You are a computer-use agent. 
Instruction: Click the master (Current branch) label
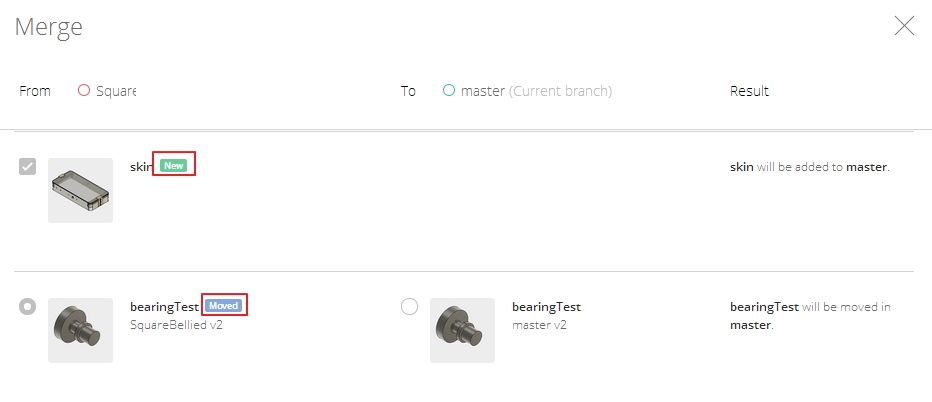[536, 91]
